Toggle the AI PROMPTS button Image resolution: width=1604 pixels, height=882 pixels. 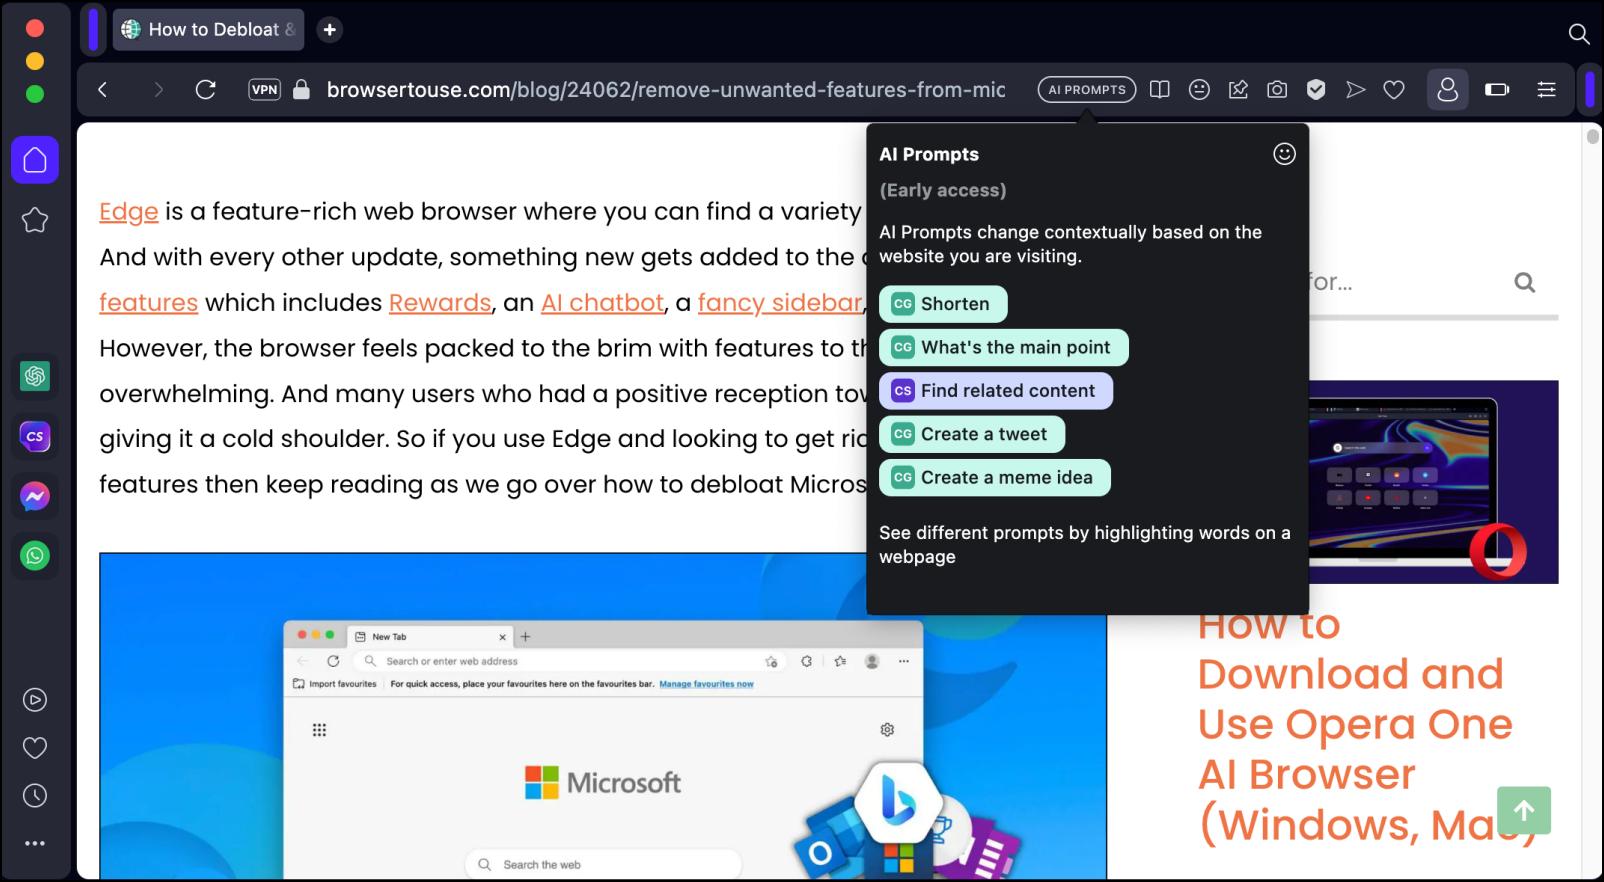[x=1087, y=90]
